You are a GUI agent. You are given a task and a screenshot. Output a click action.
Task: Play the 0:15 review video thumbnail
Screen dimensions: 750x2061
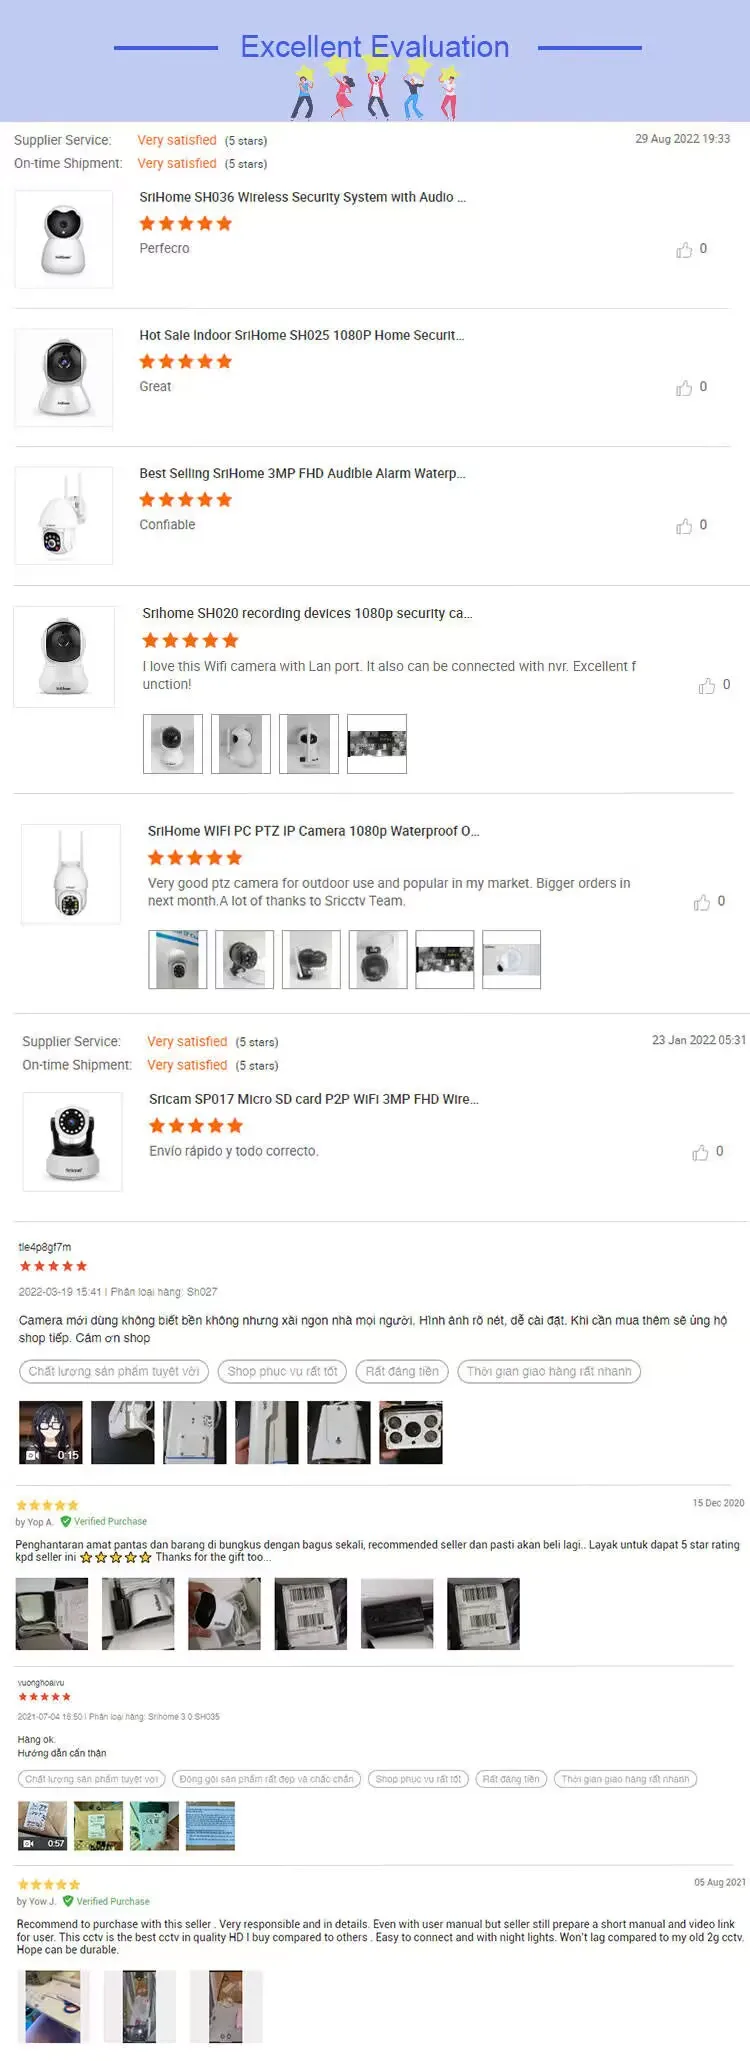pyautogui.click(x=50, y=1432)
